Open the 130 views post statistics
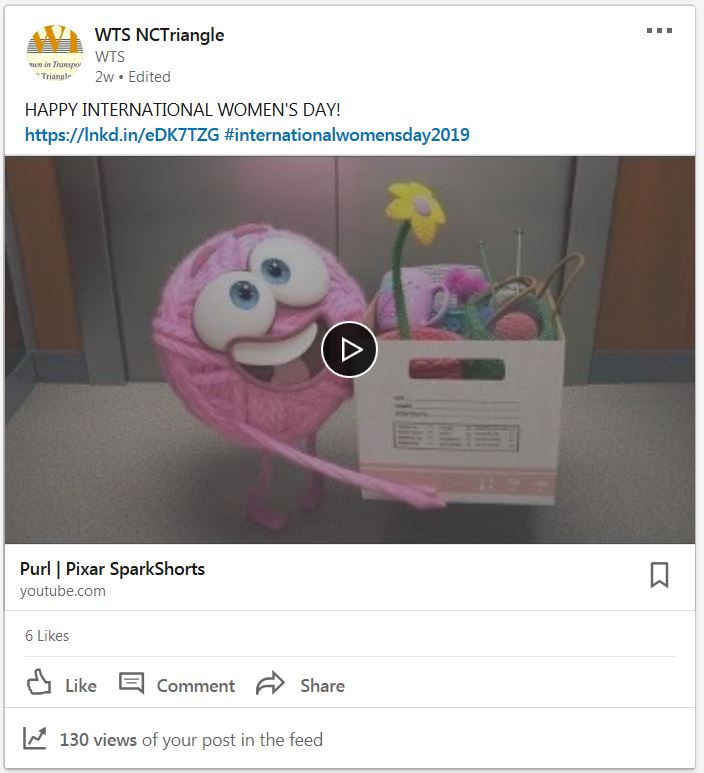 pos(191,740)
